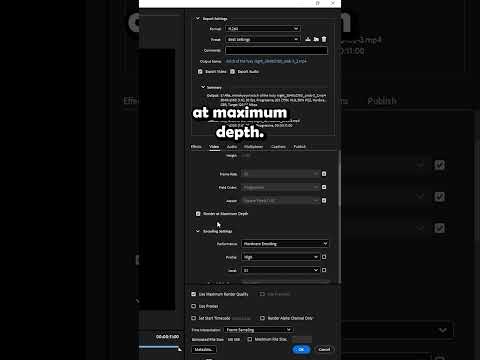Toggle the checkbox beside the Profile dropdown
This screenshot has height=360, width=480.
click(x=324, y=257)
